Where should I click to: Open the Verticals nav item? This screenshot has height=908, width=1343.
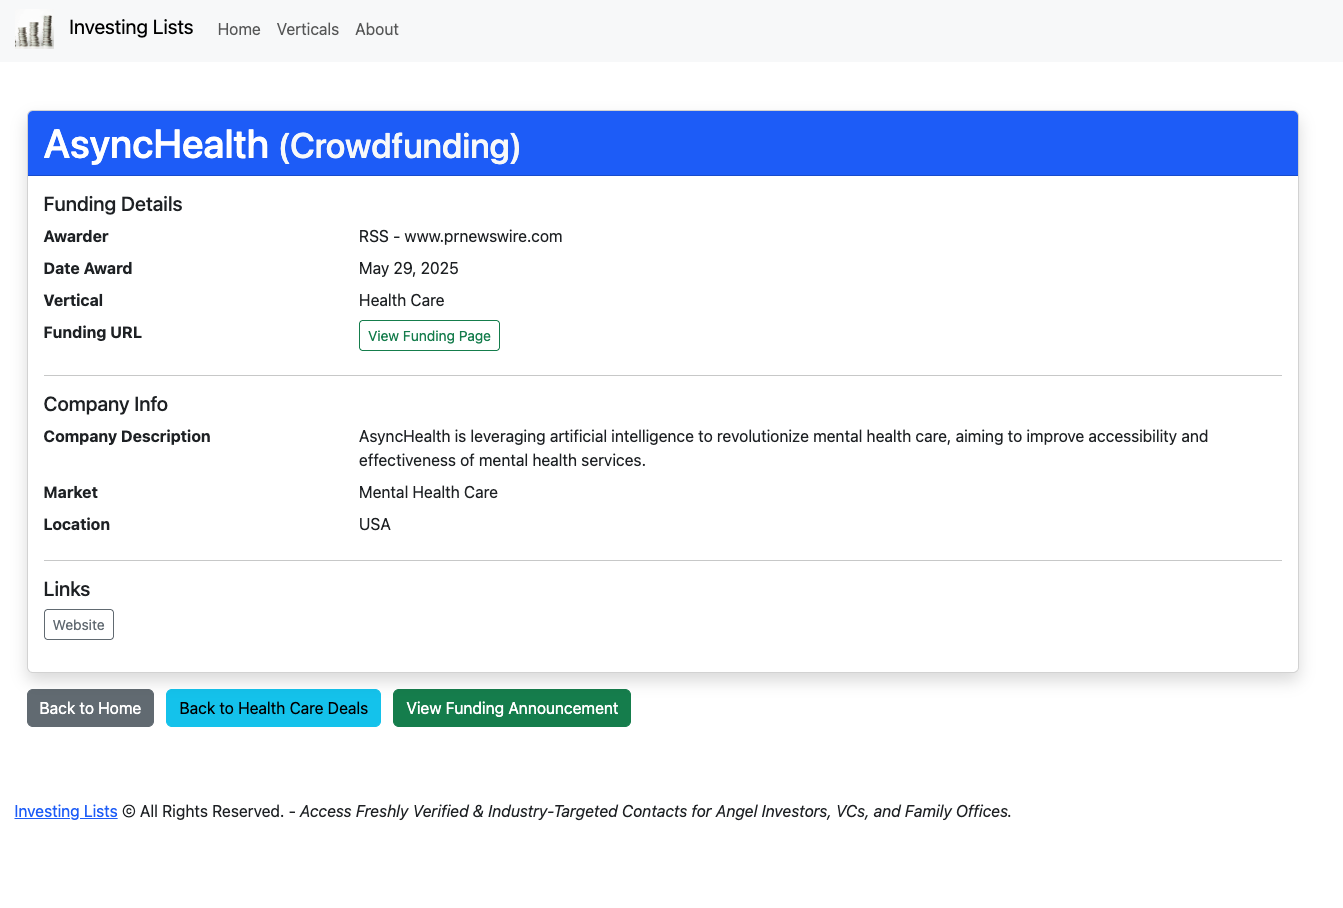click(x=308, y=30)
